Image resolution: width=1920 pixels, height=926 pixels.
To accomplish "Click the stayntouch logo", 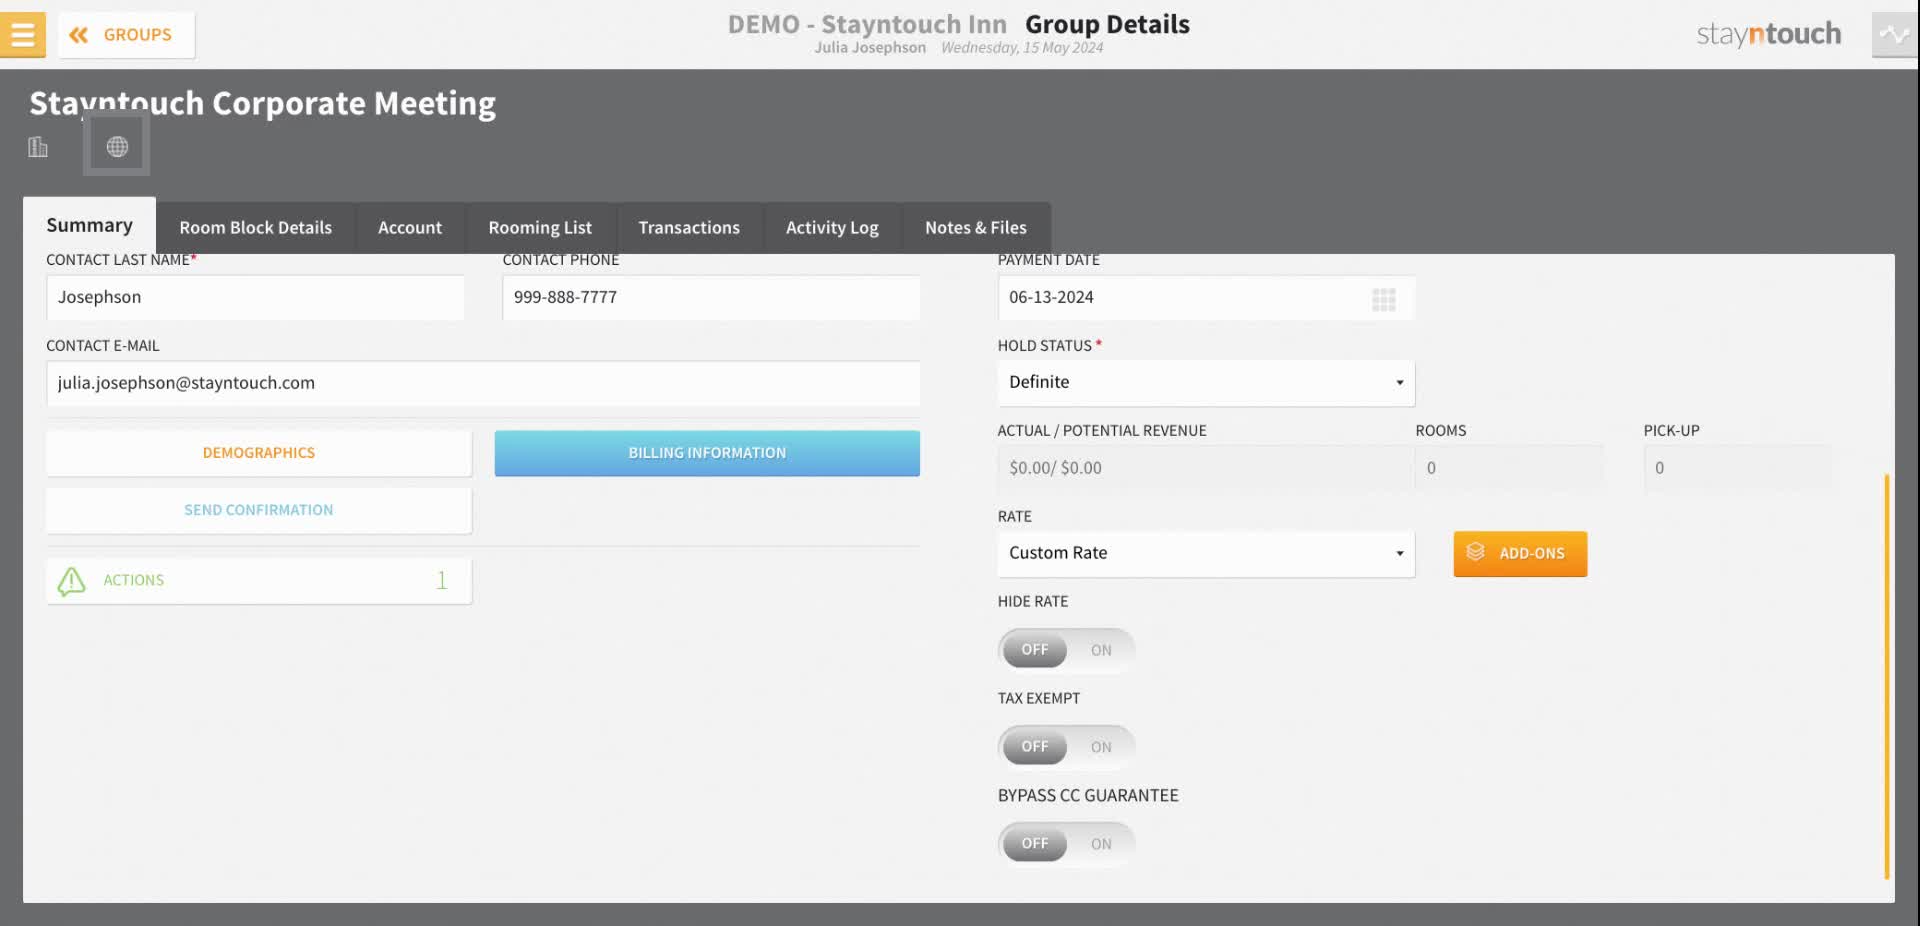I will coord(1768,34).
